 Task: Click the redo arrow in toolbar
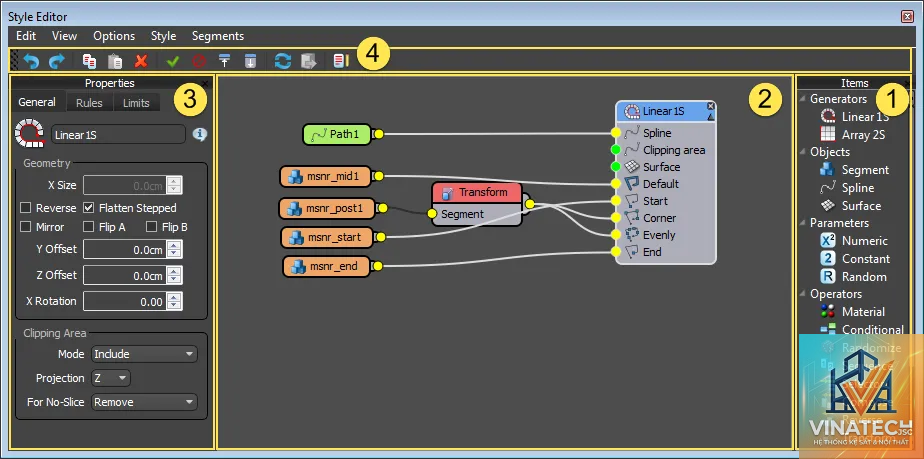(57, 61)
